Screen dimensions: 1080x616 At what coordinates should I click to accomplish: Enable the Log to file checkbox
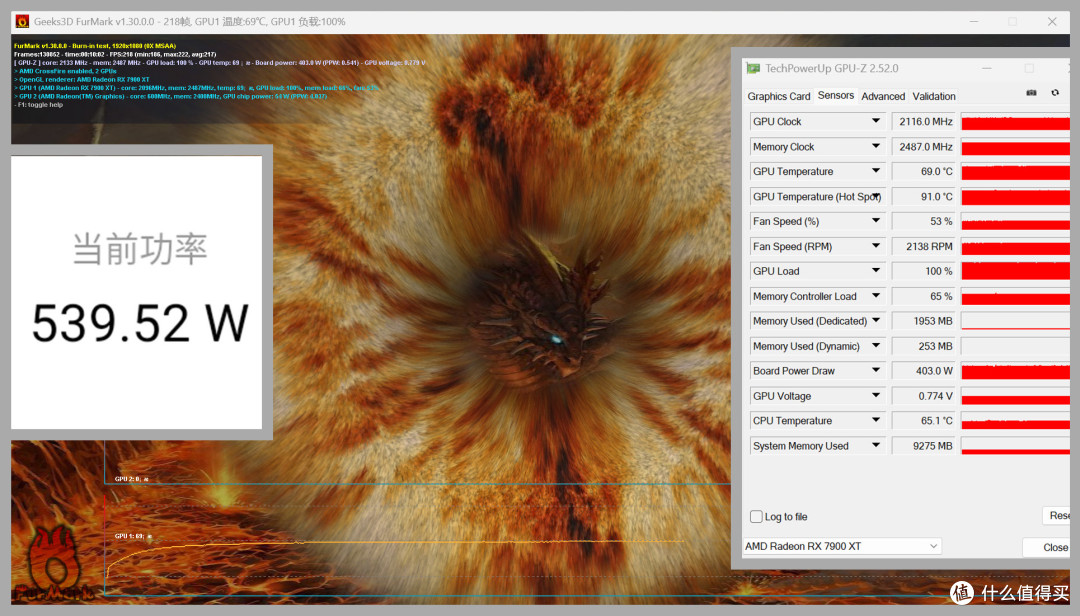click(756, 517)
